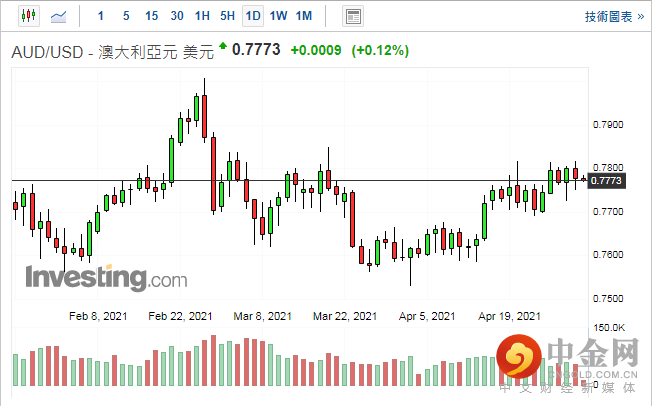Image resolution: width=653 pixels, height=406 pixels.
Task: Switch to the area line chart icon
Action: tap(58, 17)
